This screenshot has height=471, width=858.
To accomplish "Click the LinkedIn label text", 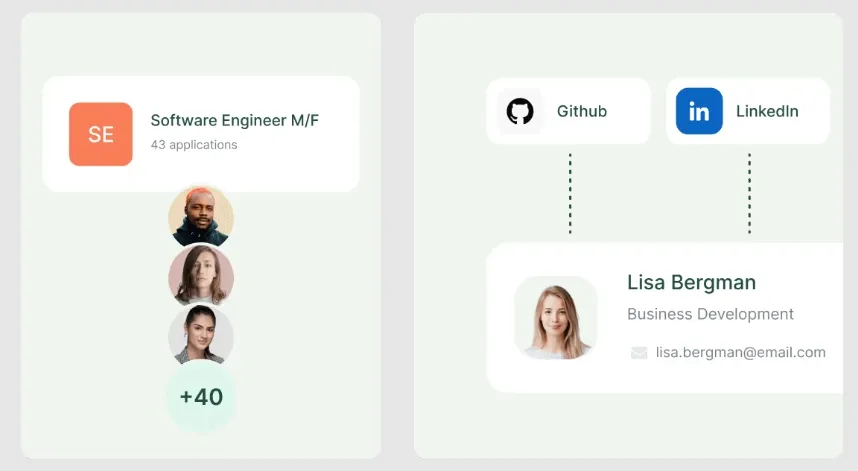I will (x=767, y=111).
